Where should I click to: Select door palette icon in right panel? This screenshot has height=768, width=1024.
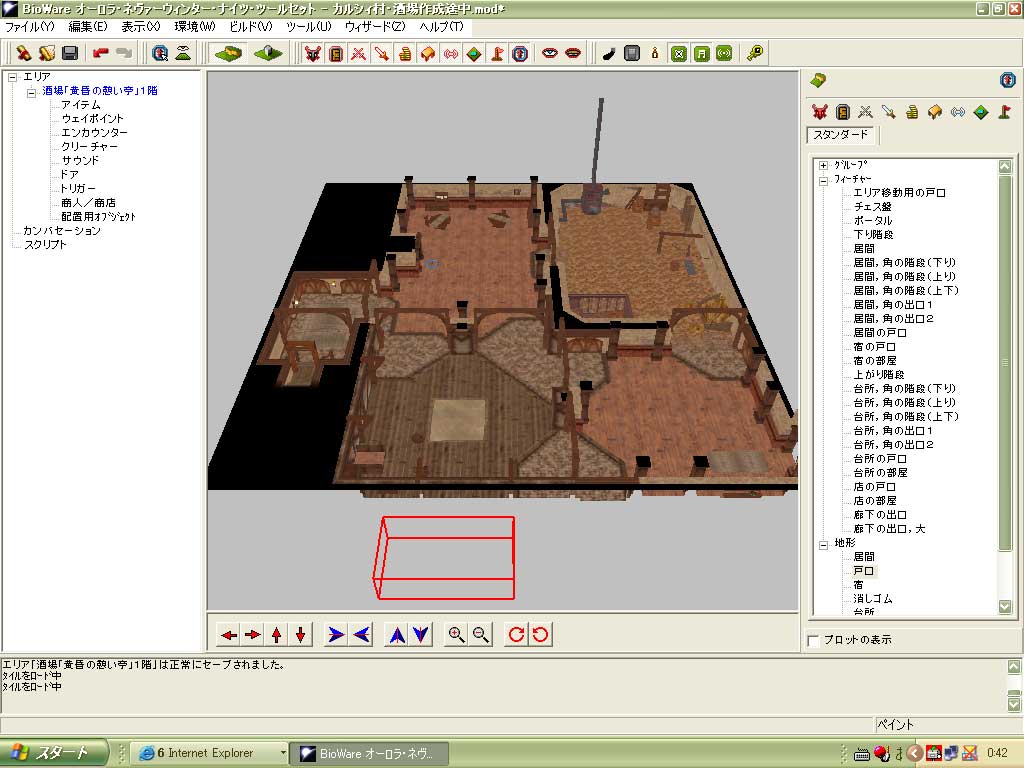[842, 112]
